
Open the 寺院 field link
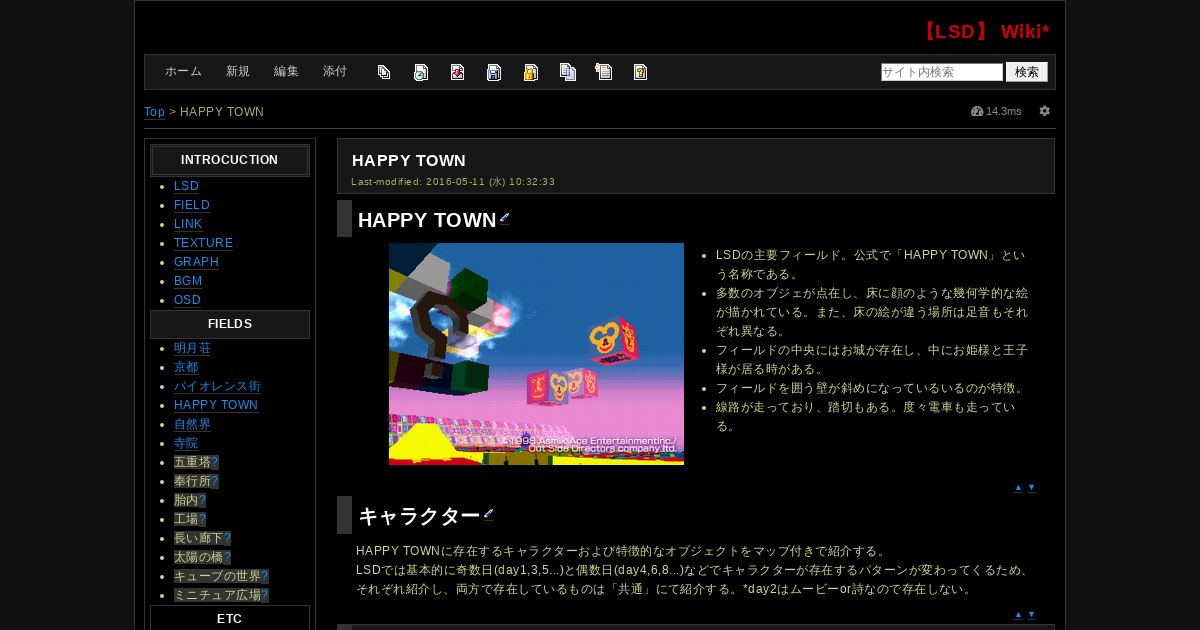[186, 443]
